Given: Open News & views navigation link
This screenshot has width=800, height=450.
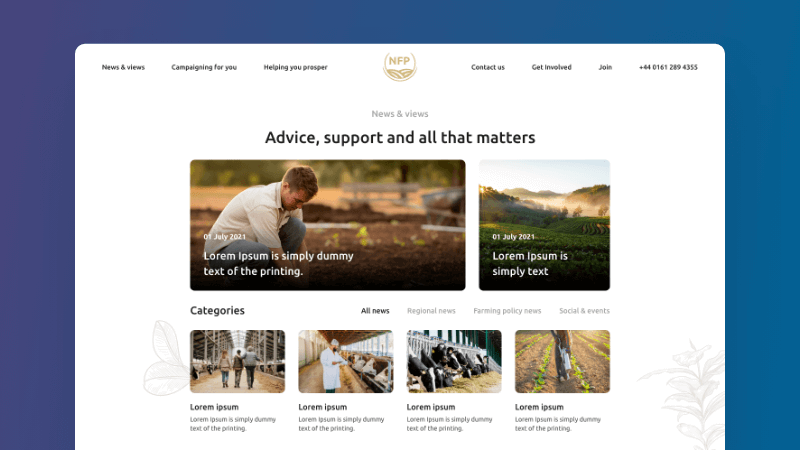Looking at the screenshot, I should point(123,67).
